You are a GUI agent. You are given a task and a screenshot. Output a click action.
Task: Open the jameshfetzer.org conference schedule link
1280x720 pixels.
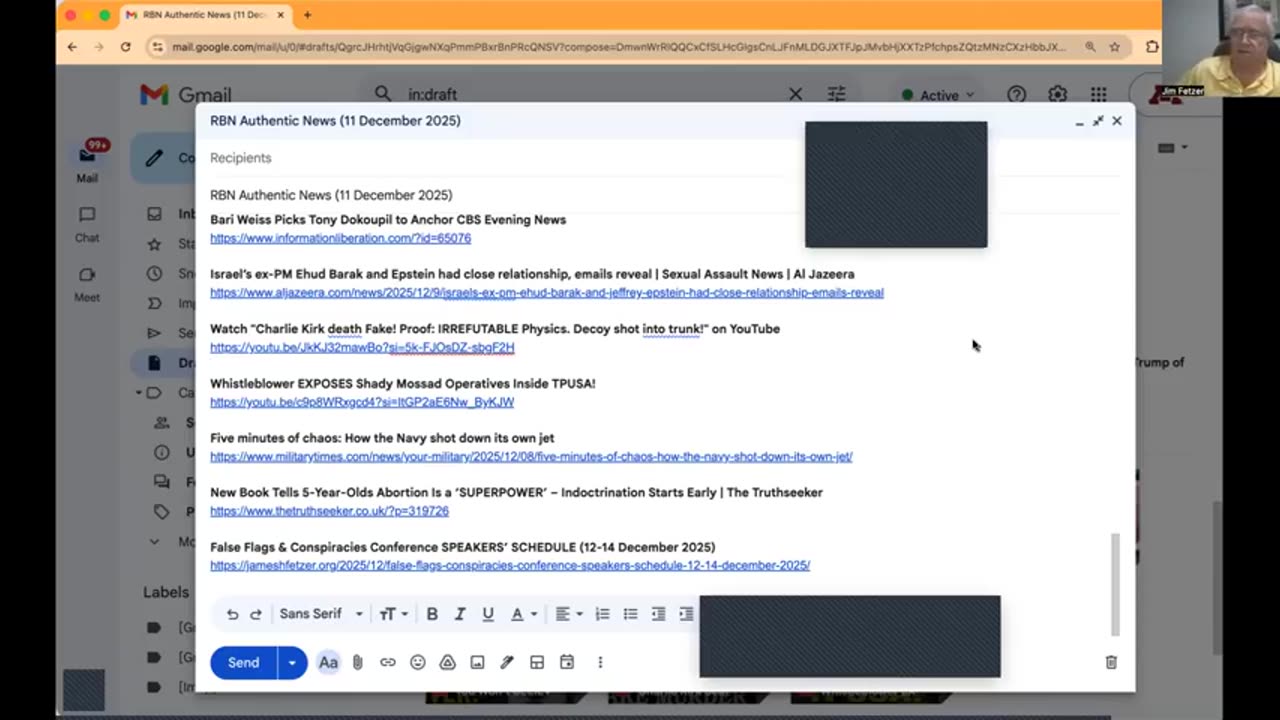click(510, 565)
